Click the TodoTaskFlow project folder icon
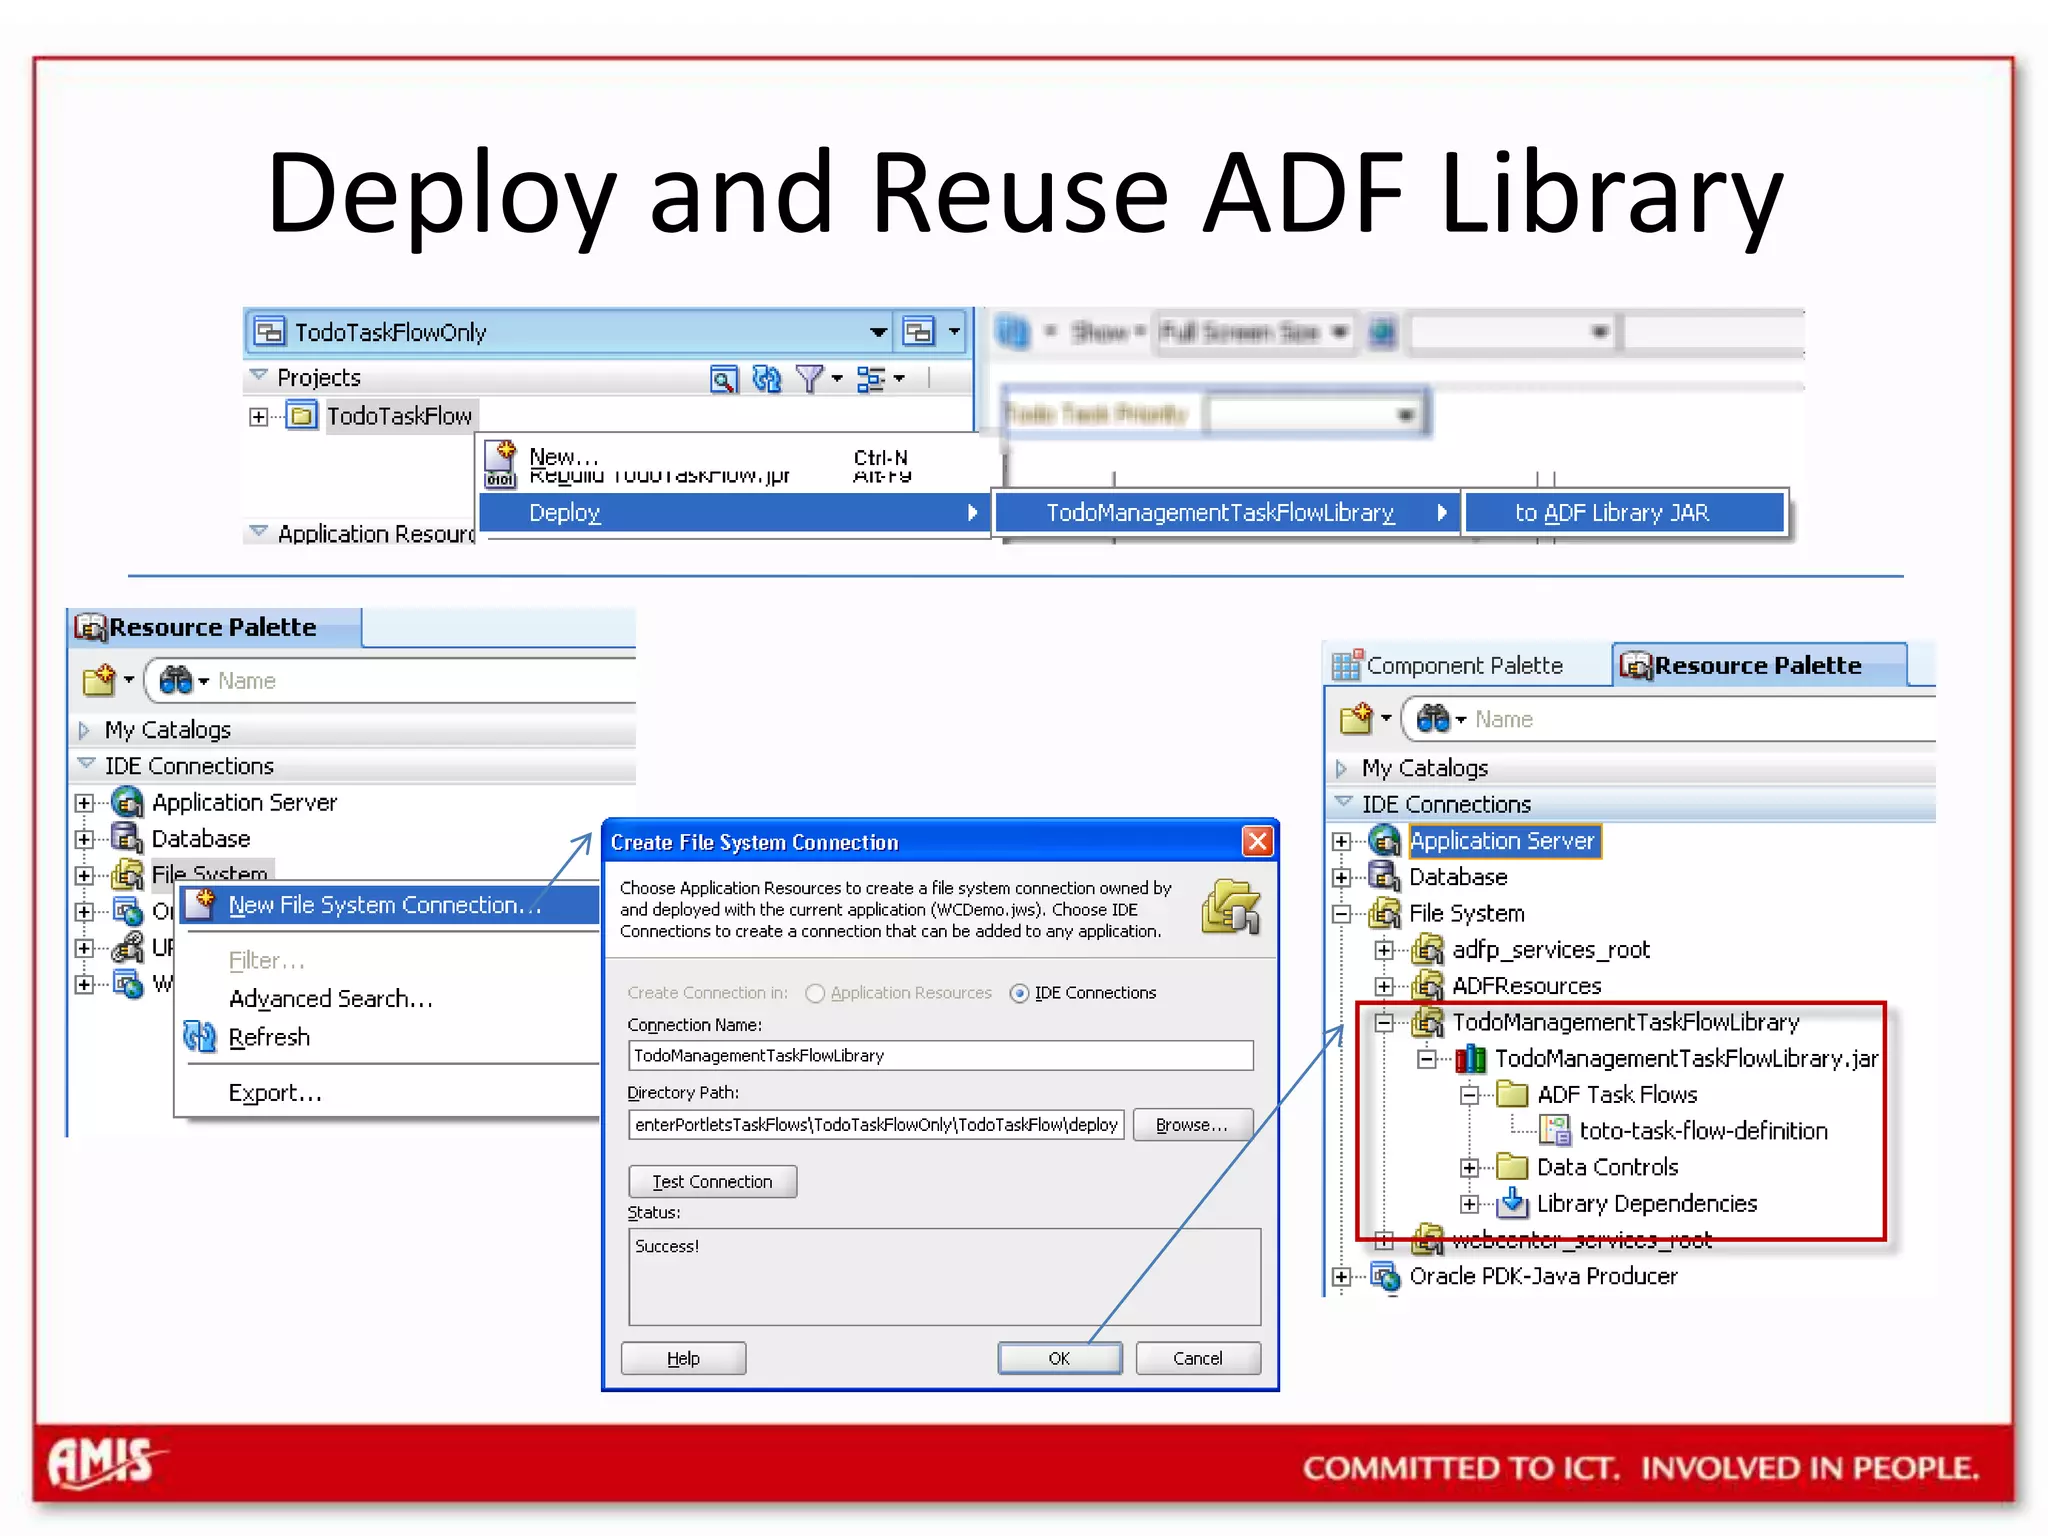2048x1536 pixels. (301, 415)
